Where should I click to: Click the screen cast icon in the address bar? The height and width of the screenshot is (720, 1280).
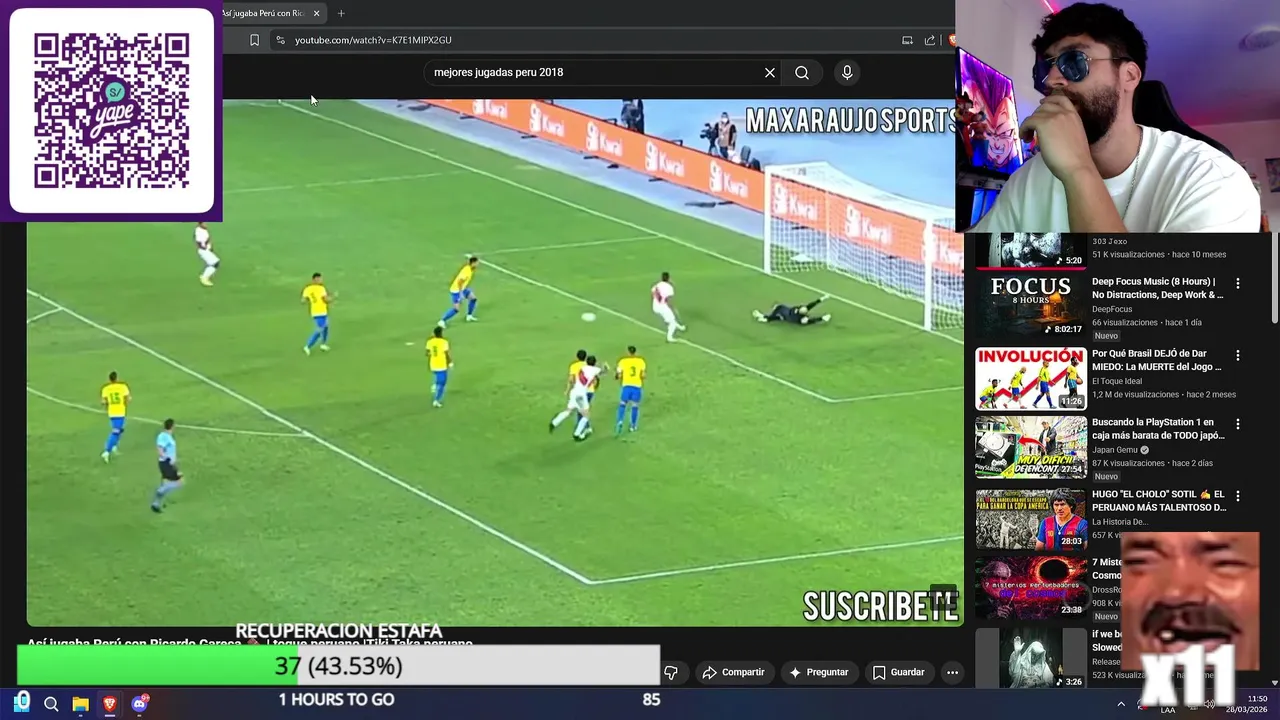click(x=907, y=40)
